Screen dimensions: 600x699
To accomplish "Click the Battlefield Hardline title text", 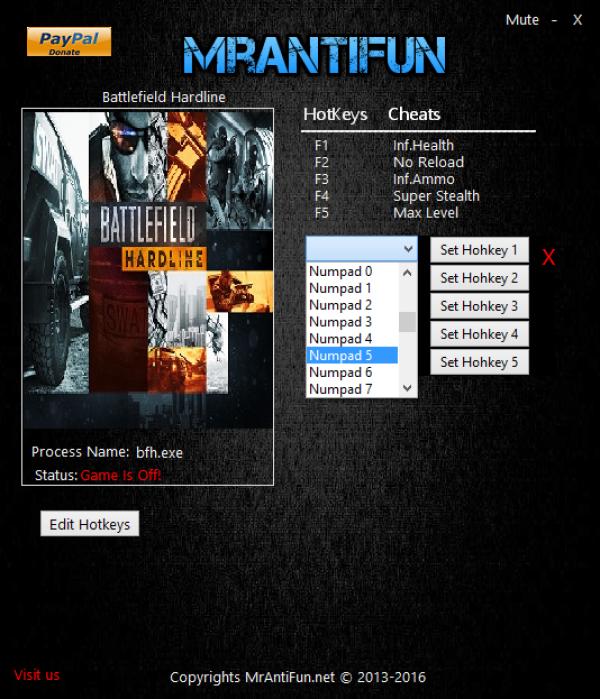I will (164, 97).
